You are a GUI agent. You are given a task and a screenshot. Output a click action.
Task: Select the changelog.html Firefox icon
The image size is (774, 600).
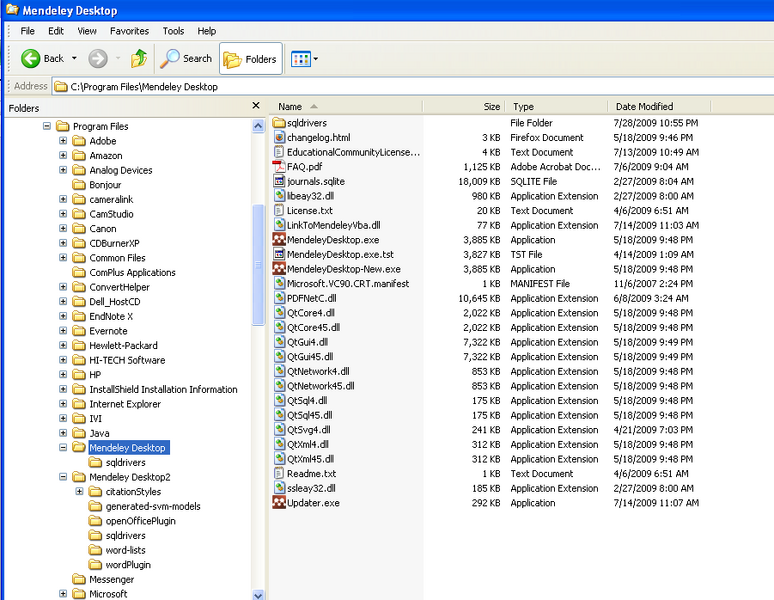[x=279, y=137]
